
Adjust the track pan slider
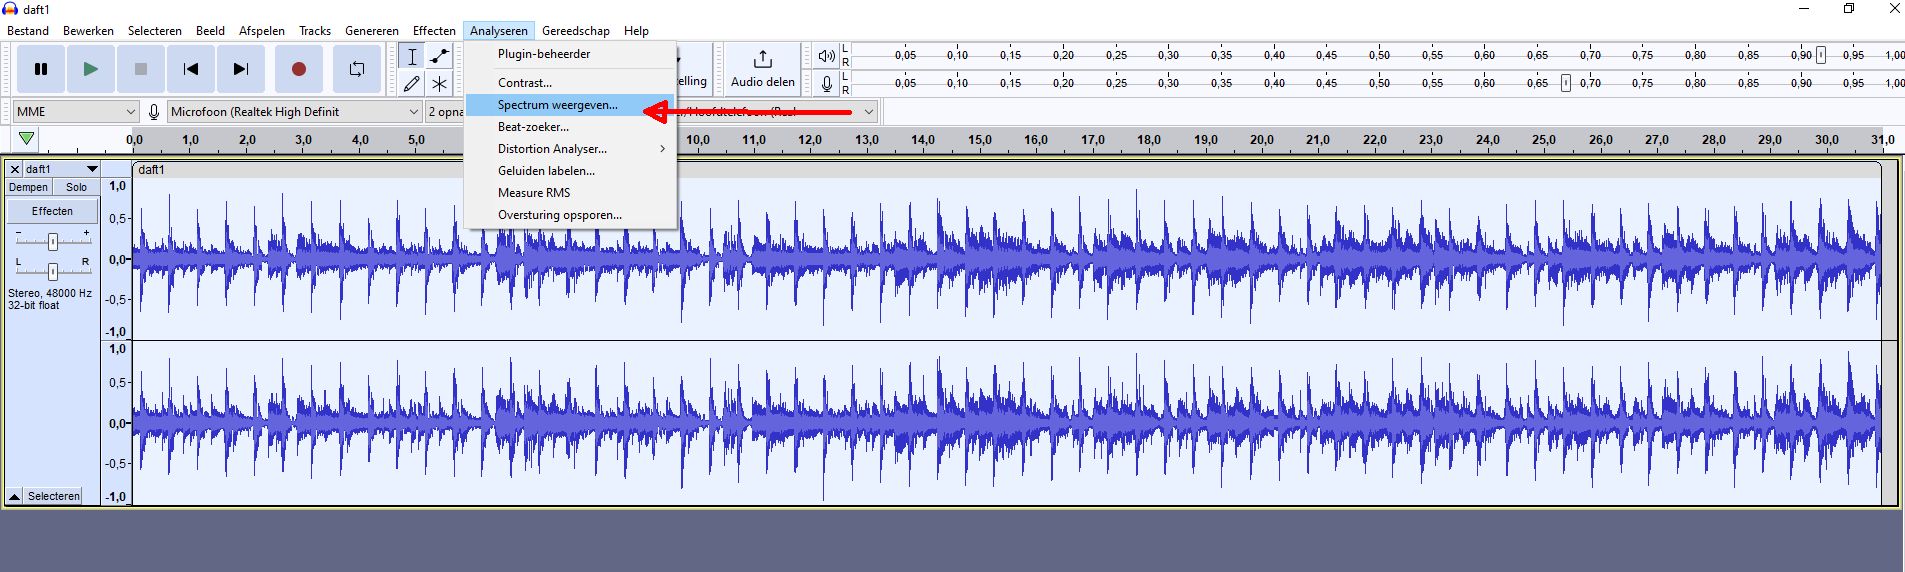click(x=53, y=271)
